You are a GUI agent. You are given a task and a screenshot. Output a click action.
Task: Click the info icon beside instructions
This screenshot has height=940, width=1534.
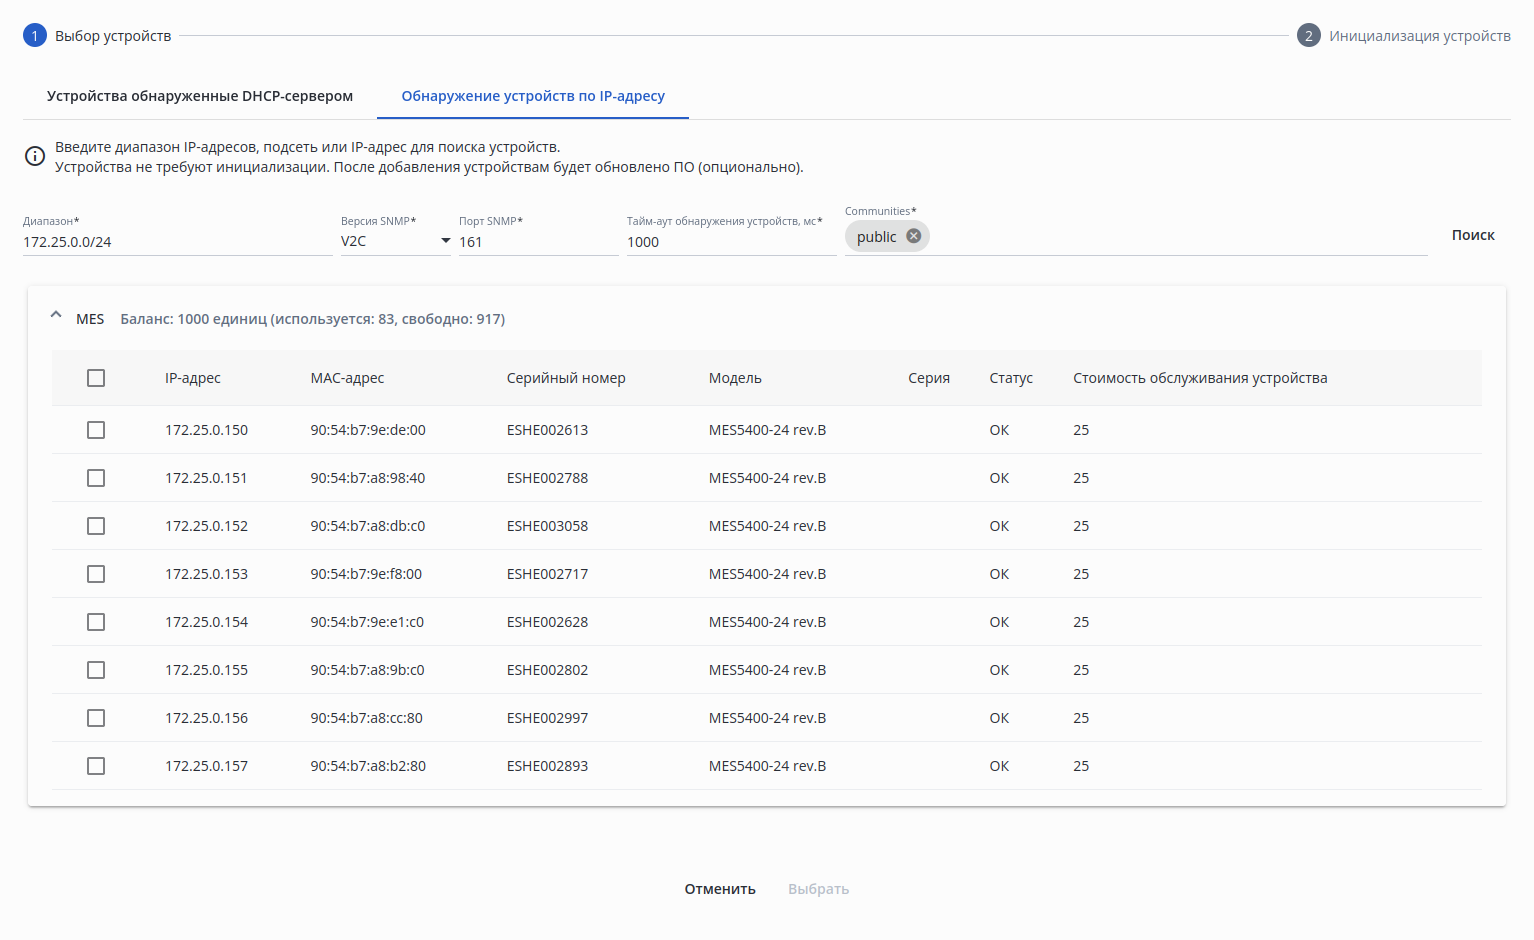point(35,156)
